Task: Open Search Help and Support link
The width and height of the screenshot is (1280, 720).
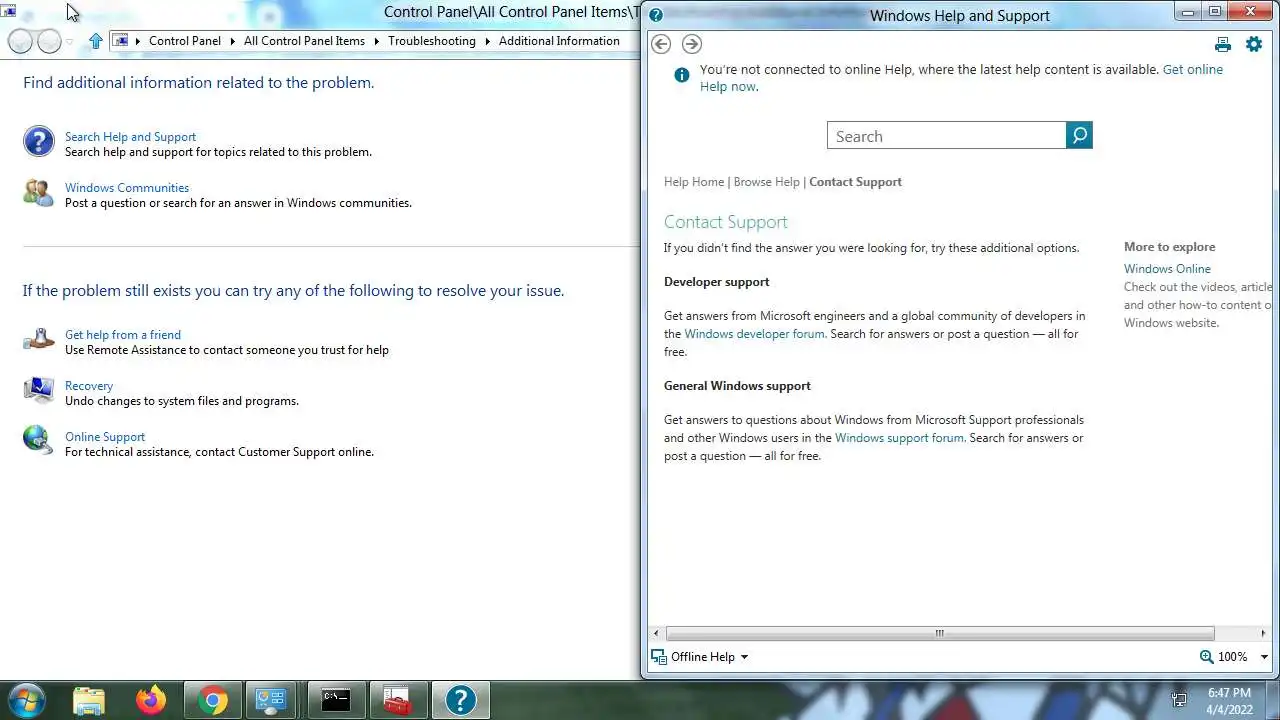Action: (x=130, y=137)
